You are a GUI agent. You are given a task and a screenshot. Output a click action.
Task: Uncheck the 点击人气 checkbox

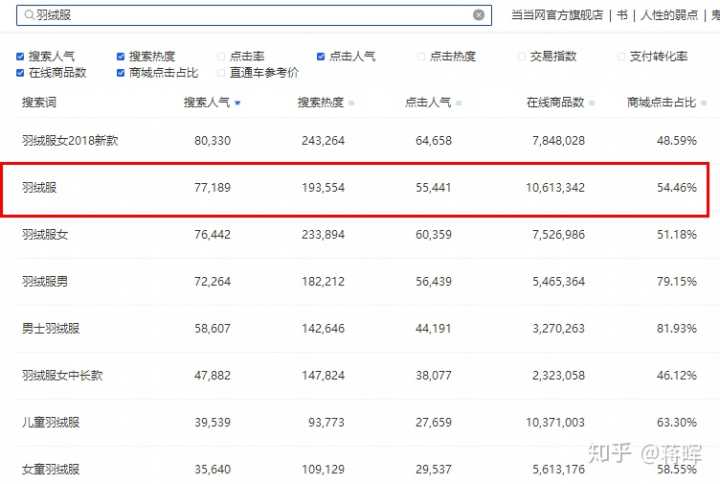click(321, 56)
